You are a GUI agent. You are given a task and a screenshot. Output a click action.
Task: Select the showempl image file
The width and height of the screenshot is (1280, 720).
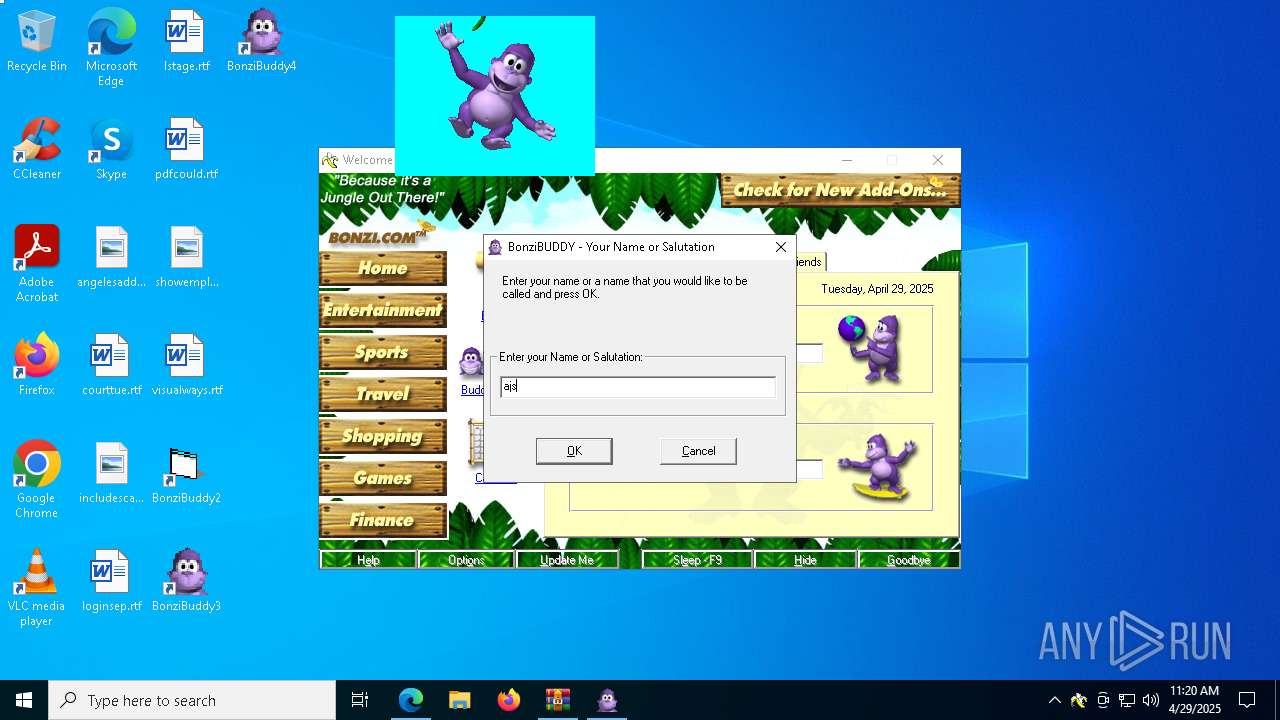click(186, 258)
